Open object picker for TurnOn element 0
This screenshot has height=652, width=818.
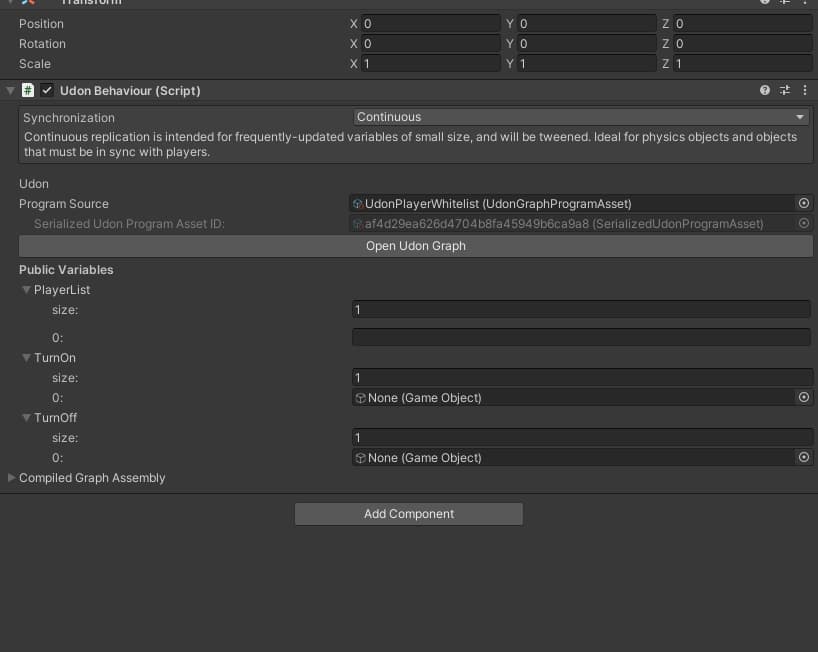[804, 397]
